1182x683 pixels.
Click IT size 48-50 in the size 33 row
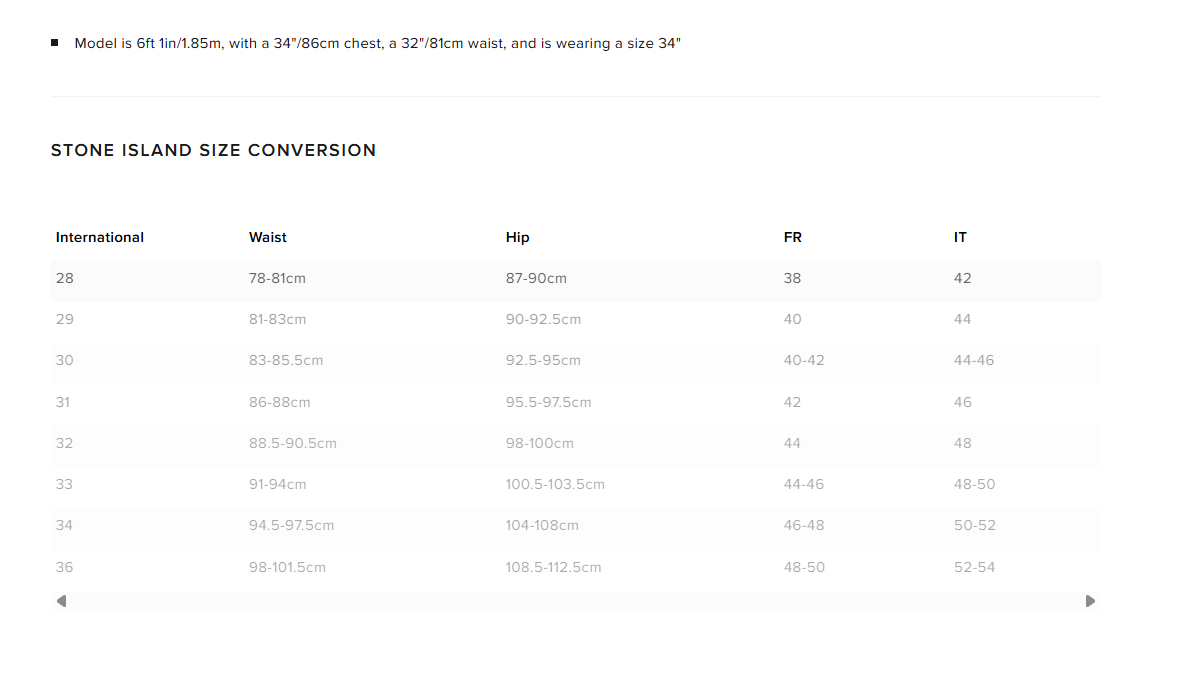point(975,484)
